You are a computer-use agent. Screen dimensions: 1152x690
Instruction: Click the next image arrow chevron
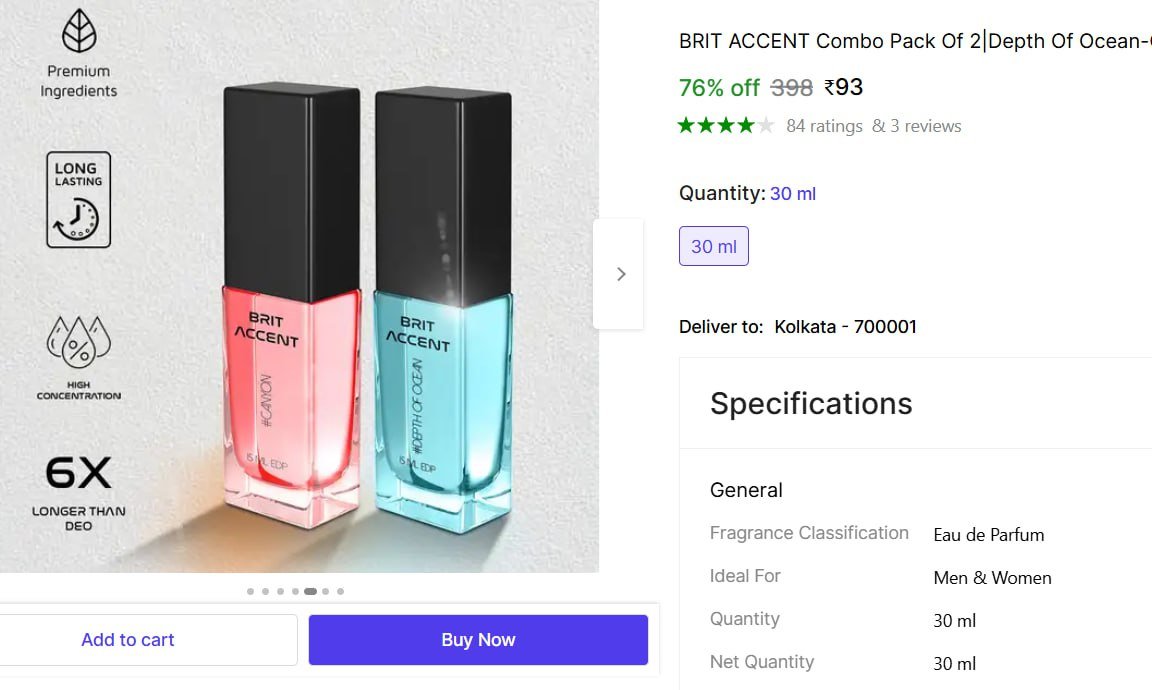[x=620, y=274]
